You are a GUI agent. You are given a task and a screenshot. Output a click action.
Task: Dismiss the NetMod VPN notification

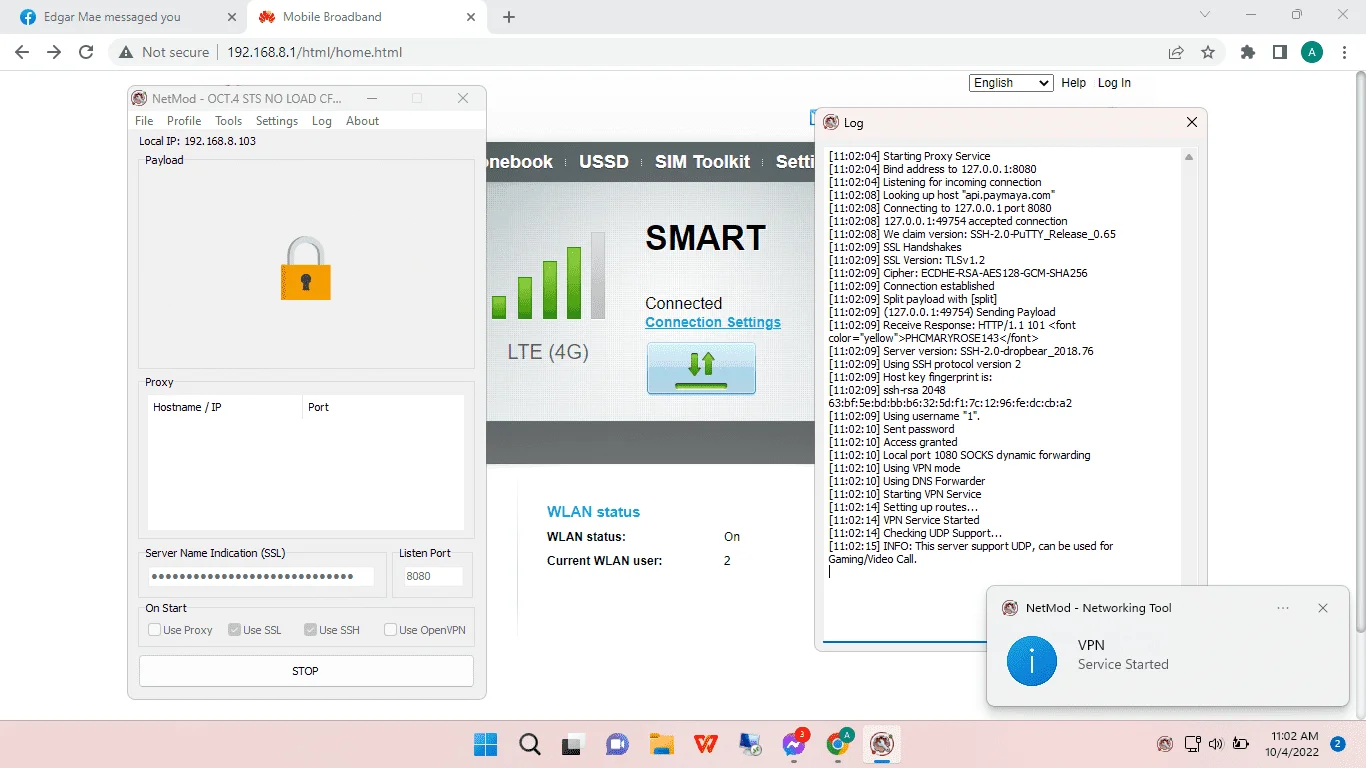(x=1323, y=608)
